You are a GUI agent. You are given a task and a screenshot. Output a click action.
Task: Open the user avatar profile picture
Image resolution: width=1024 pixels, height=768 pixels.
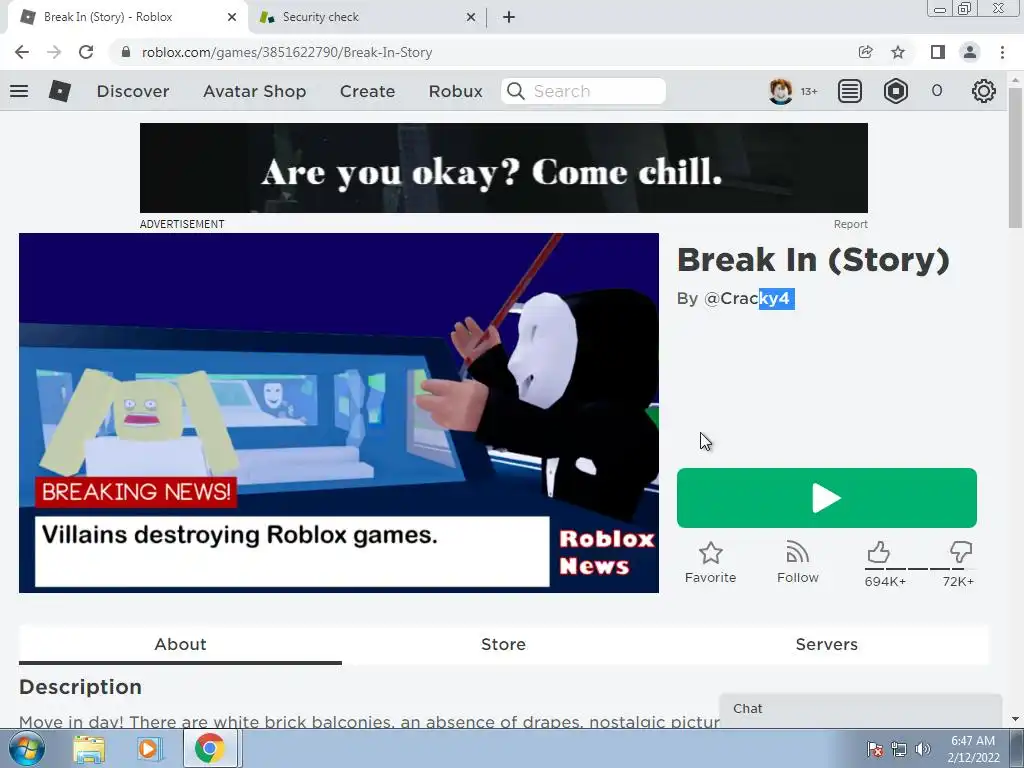780,91
